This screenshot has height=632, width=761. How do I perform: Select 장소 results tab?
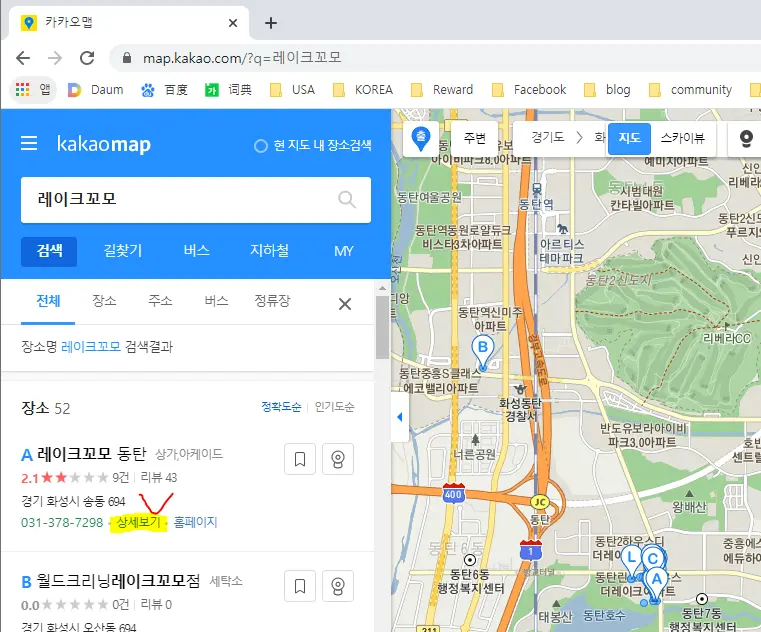point(104,301)
